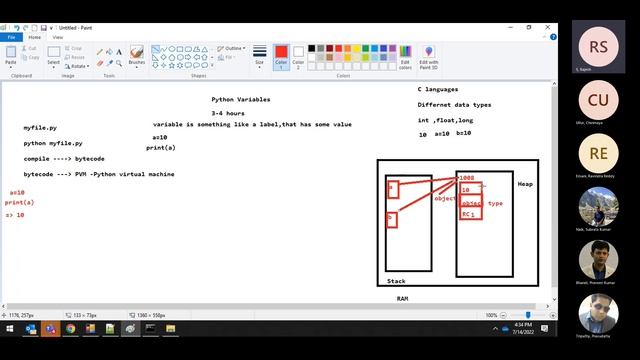Select the Eraser tool
The image size is (640, 360).
click(100, 63)
